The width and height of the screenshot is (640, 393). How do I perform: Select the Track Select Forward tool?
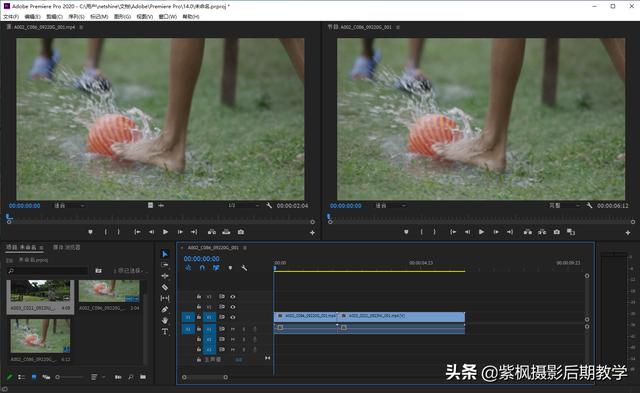click(165, 265)
